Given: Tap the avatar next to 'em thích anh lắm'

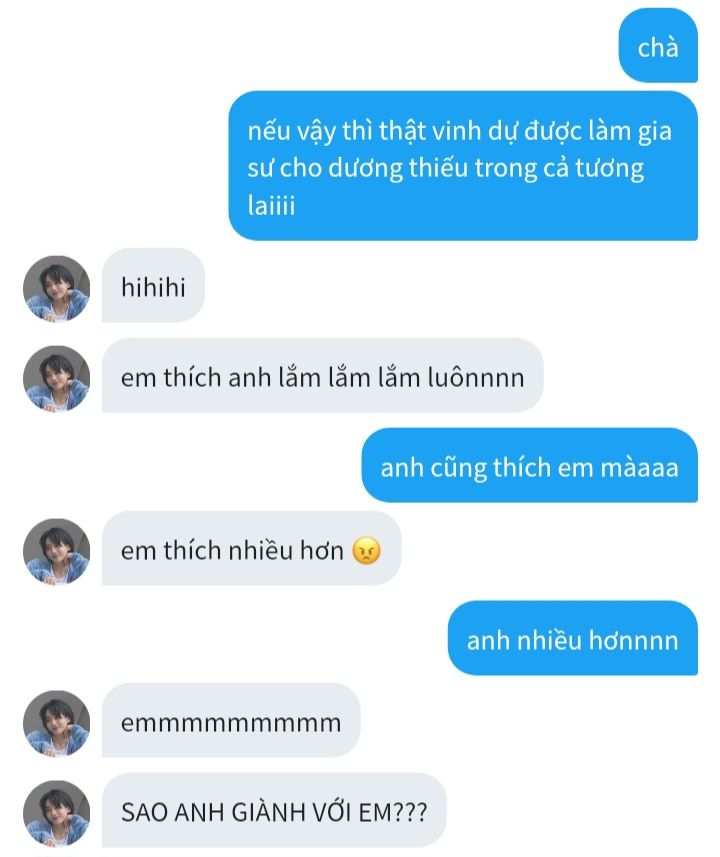Looking at the screenshot, I should pos(56,378).
